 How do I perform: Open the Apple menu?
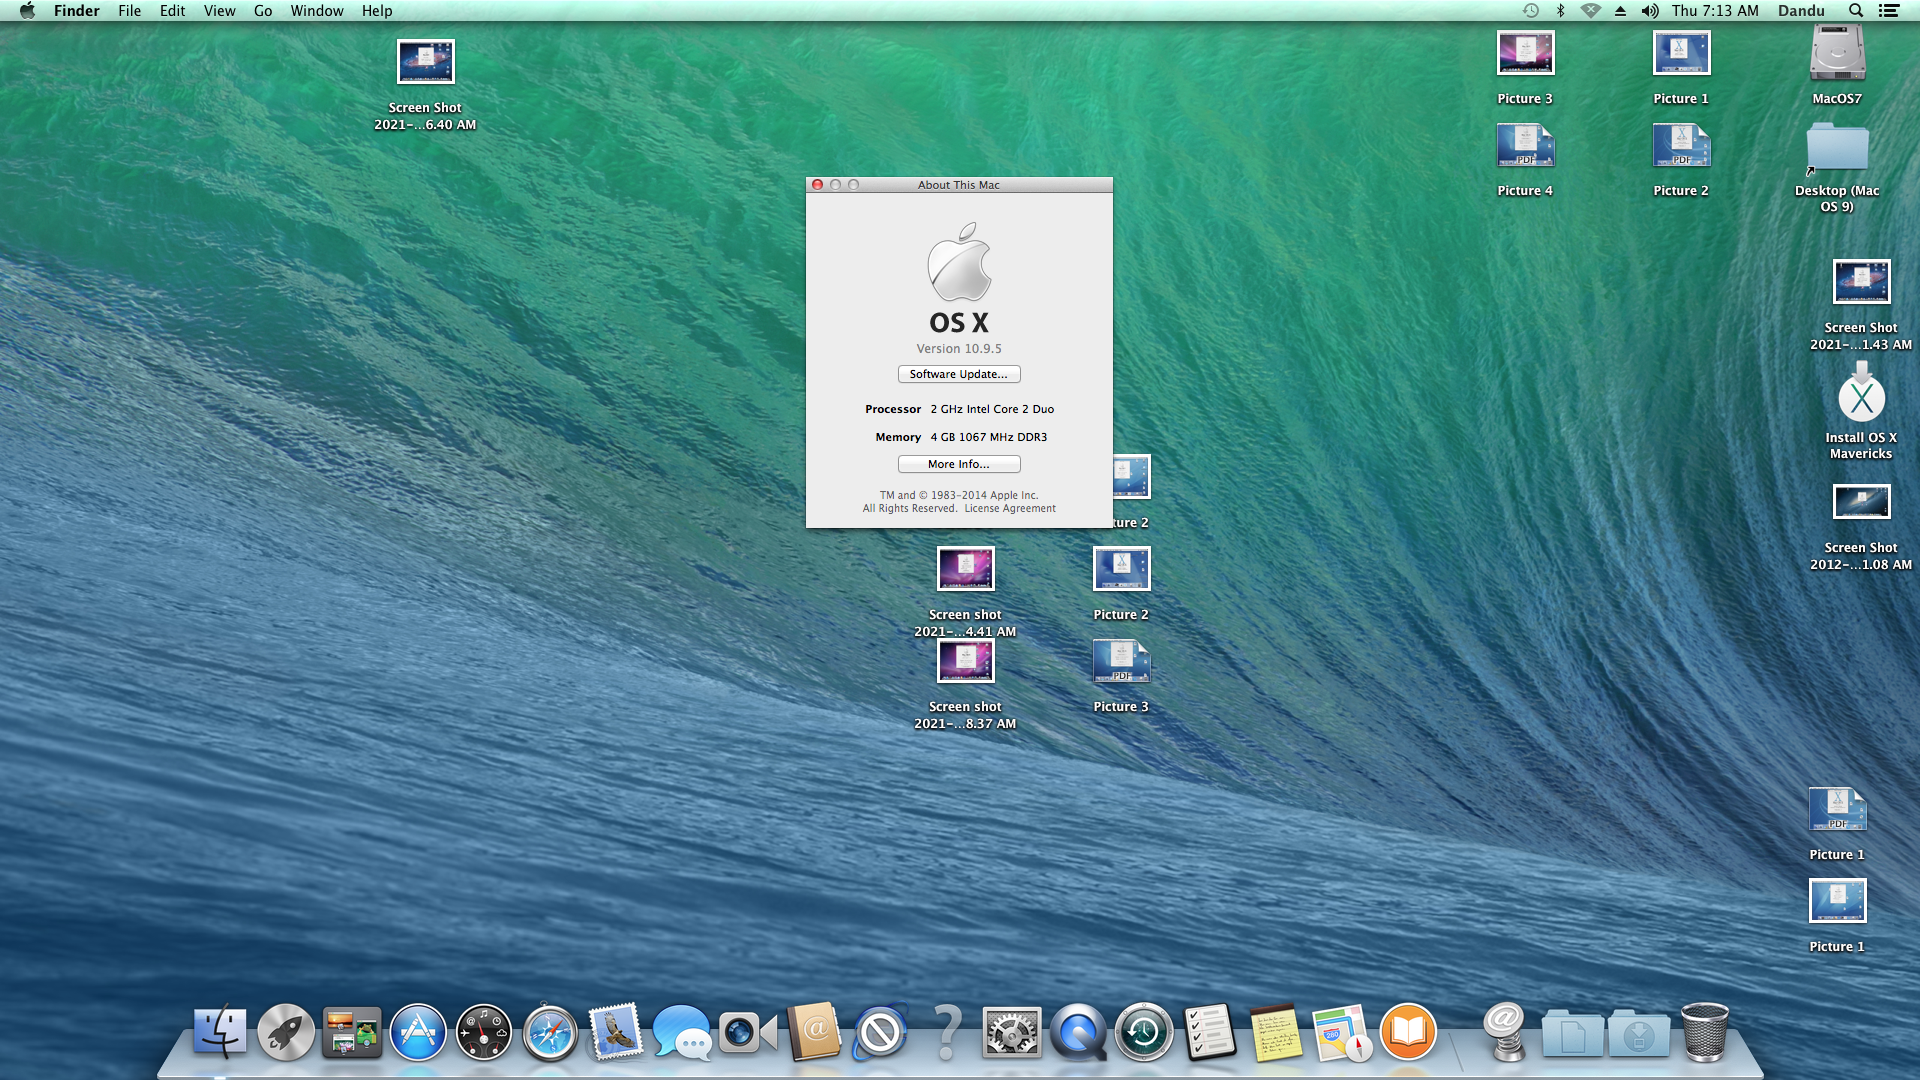[x=27, y=11]
